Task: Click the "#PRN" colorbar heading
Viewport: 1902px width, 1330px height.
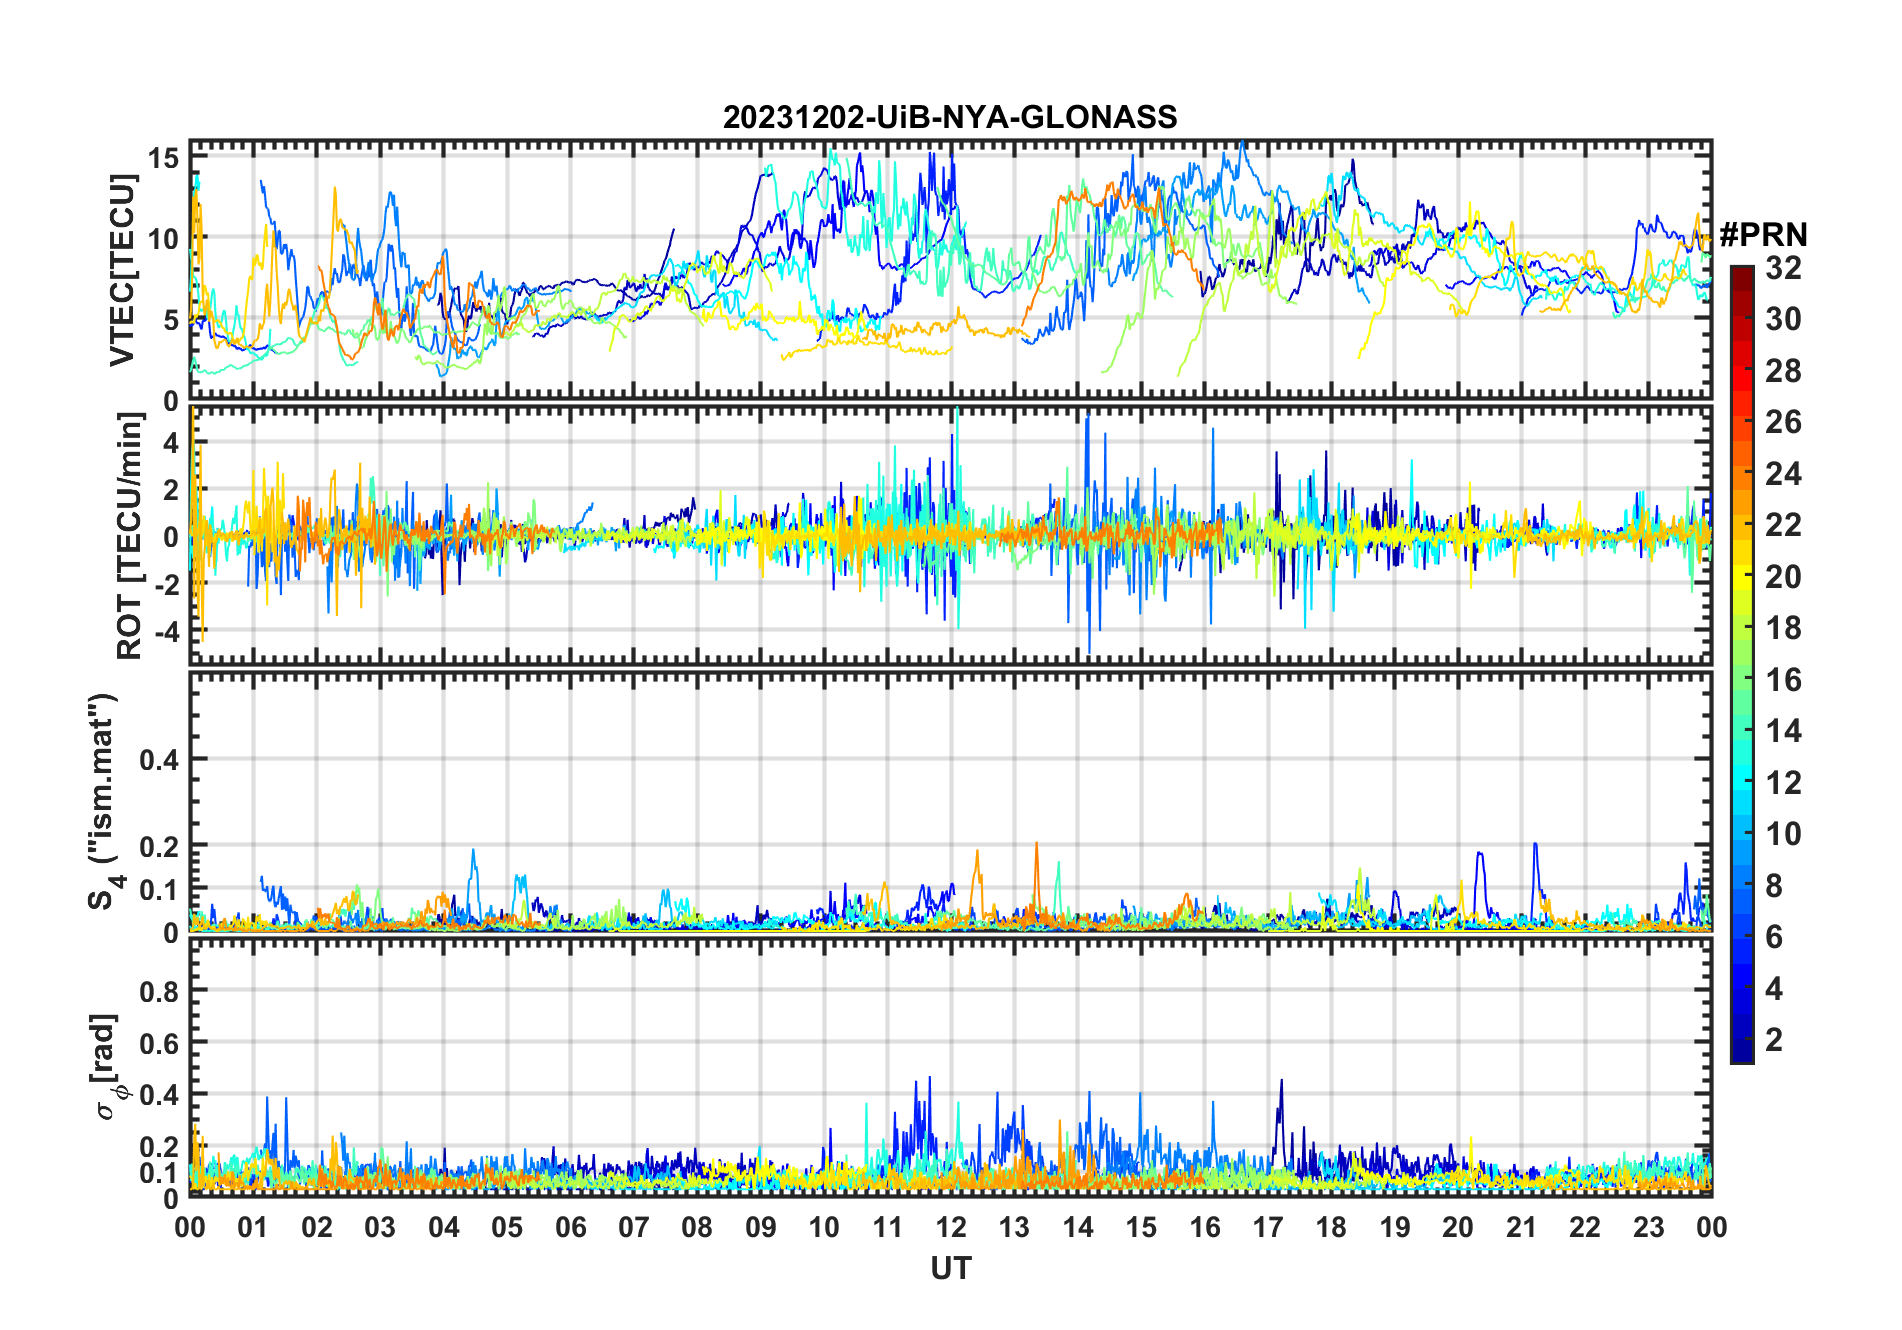Action: click(x=1763, y=235)
